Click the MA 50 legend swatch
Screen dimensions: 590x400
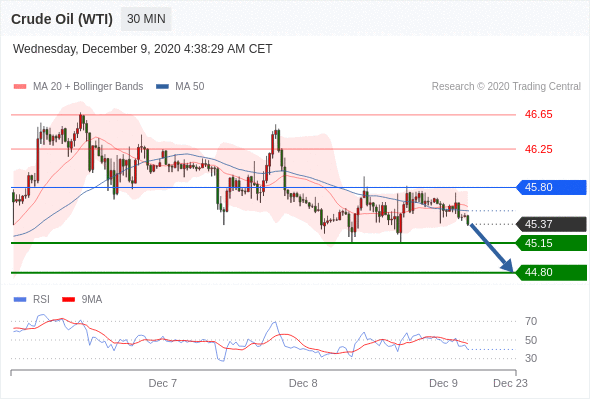tap(162, 87)
